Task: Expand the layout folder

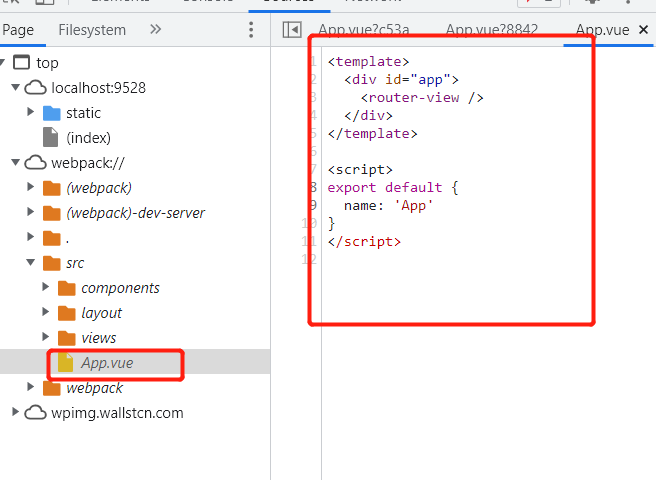Action: coord(46,312)
